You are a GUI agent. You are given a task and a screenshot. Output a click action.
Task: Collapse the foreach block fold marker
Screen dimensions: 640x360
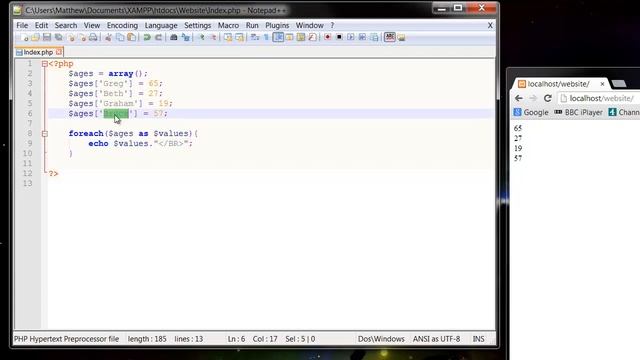(45, 134)
